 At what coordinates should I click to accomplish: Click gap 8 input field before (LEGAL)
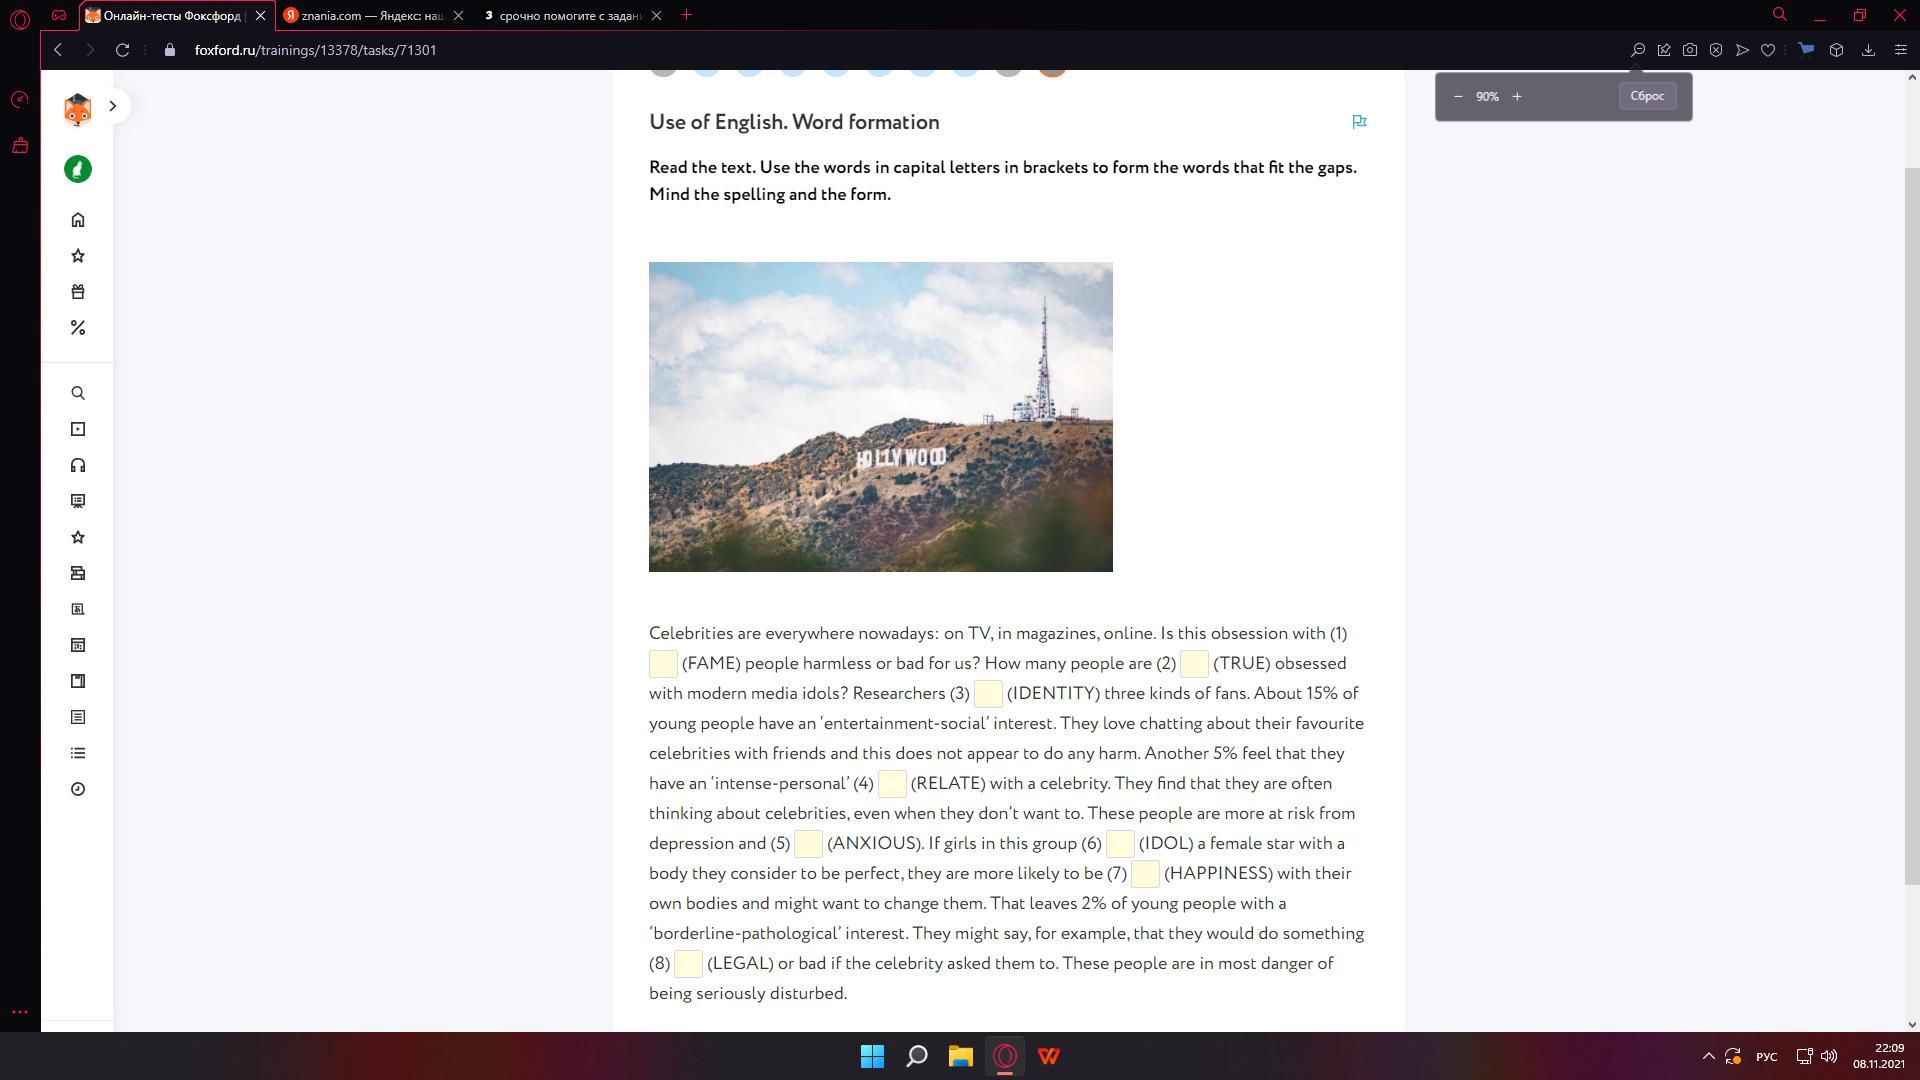[x=688, y=964]
